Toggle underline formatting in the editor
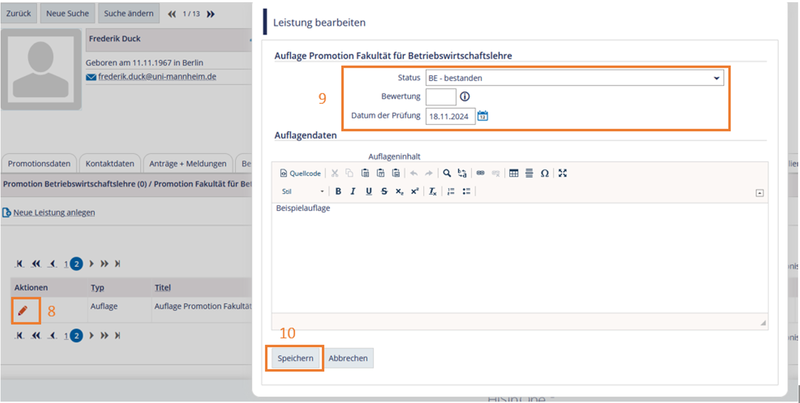The width and height of the screenshot is (800, 403). [368, 191]
